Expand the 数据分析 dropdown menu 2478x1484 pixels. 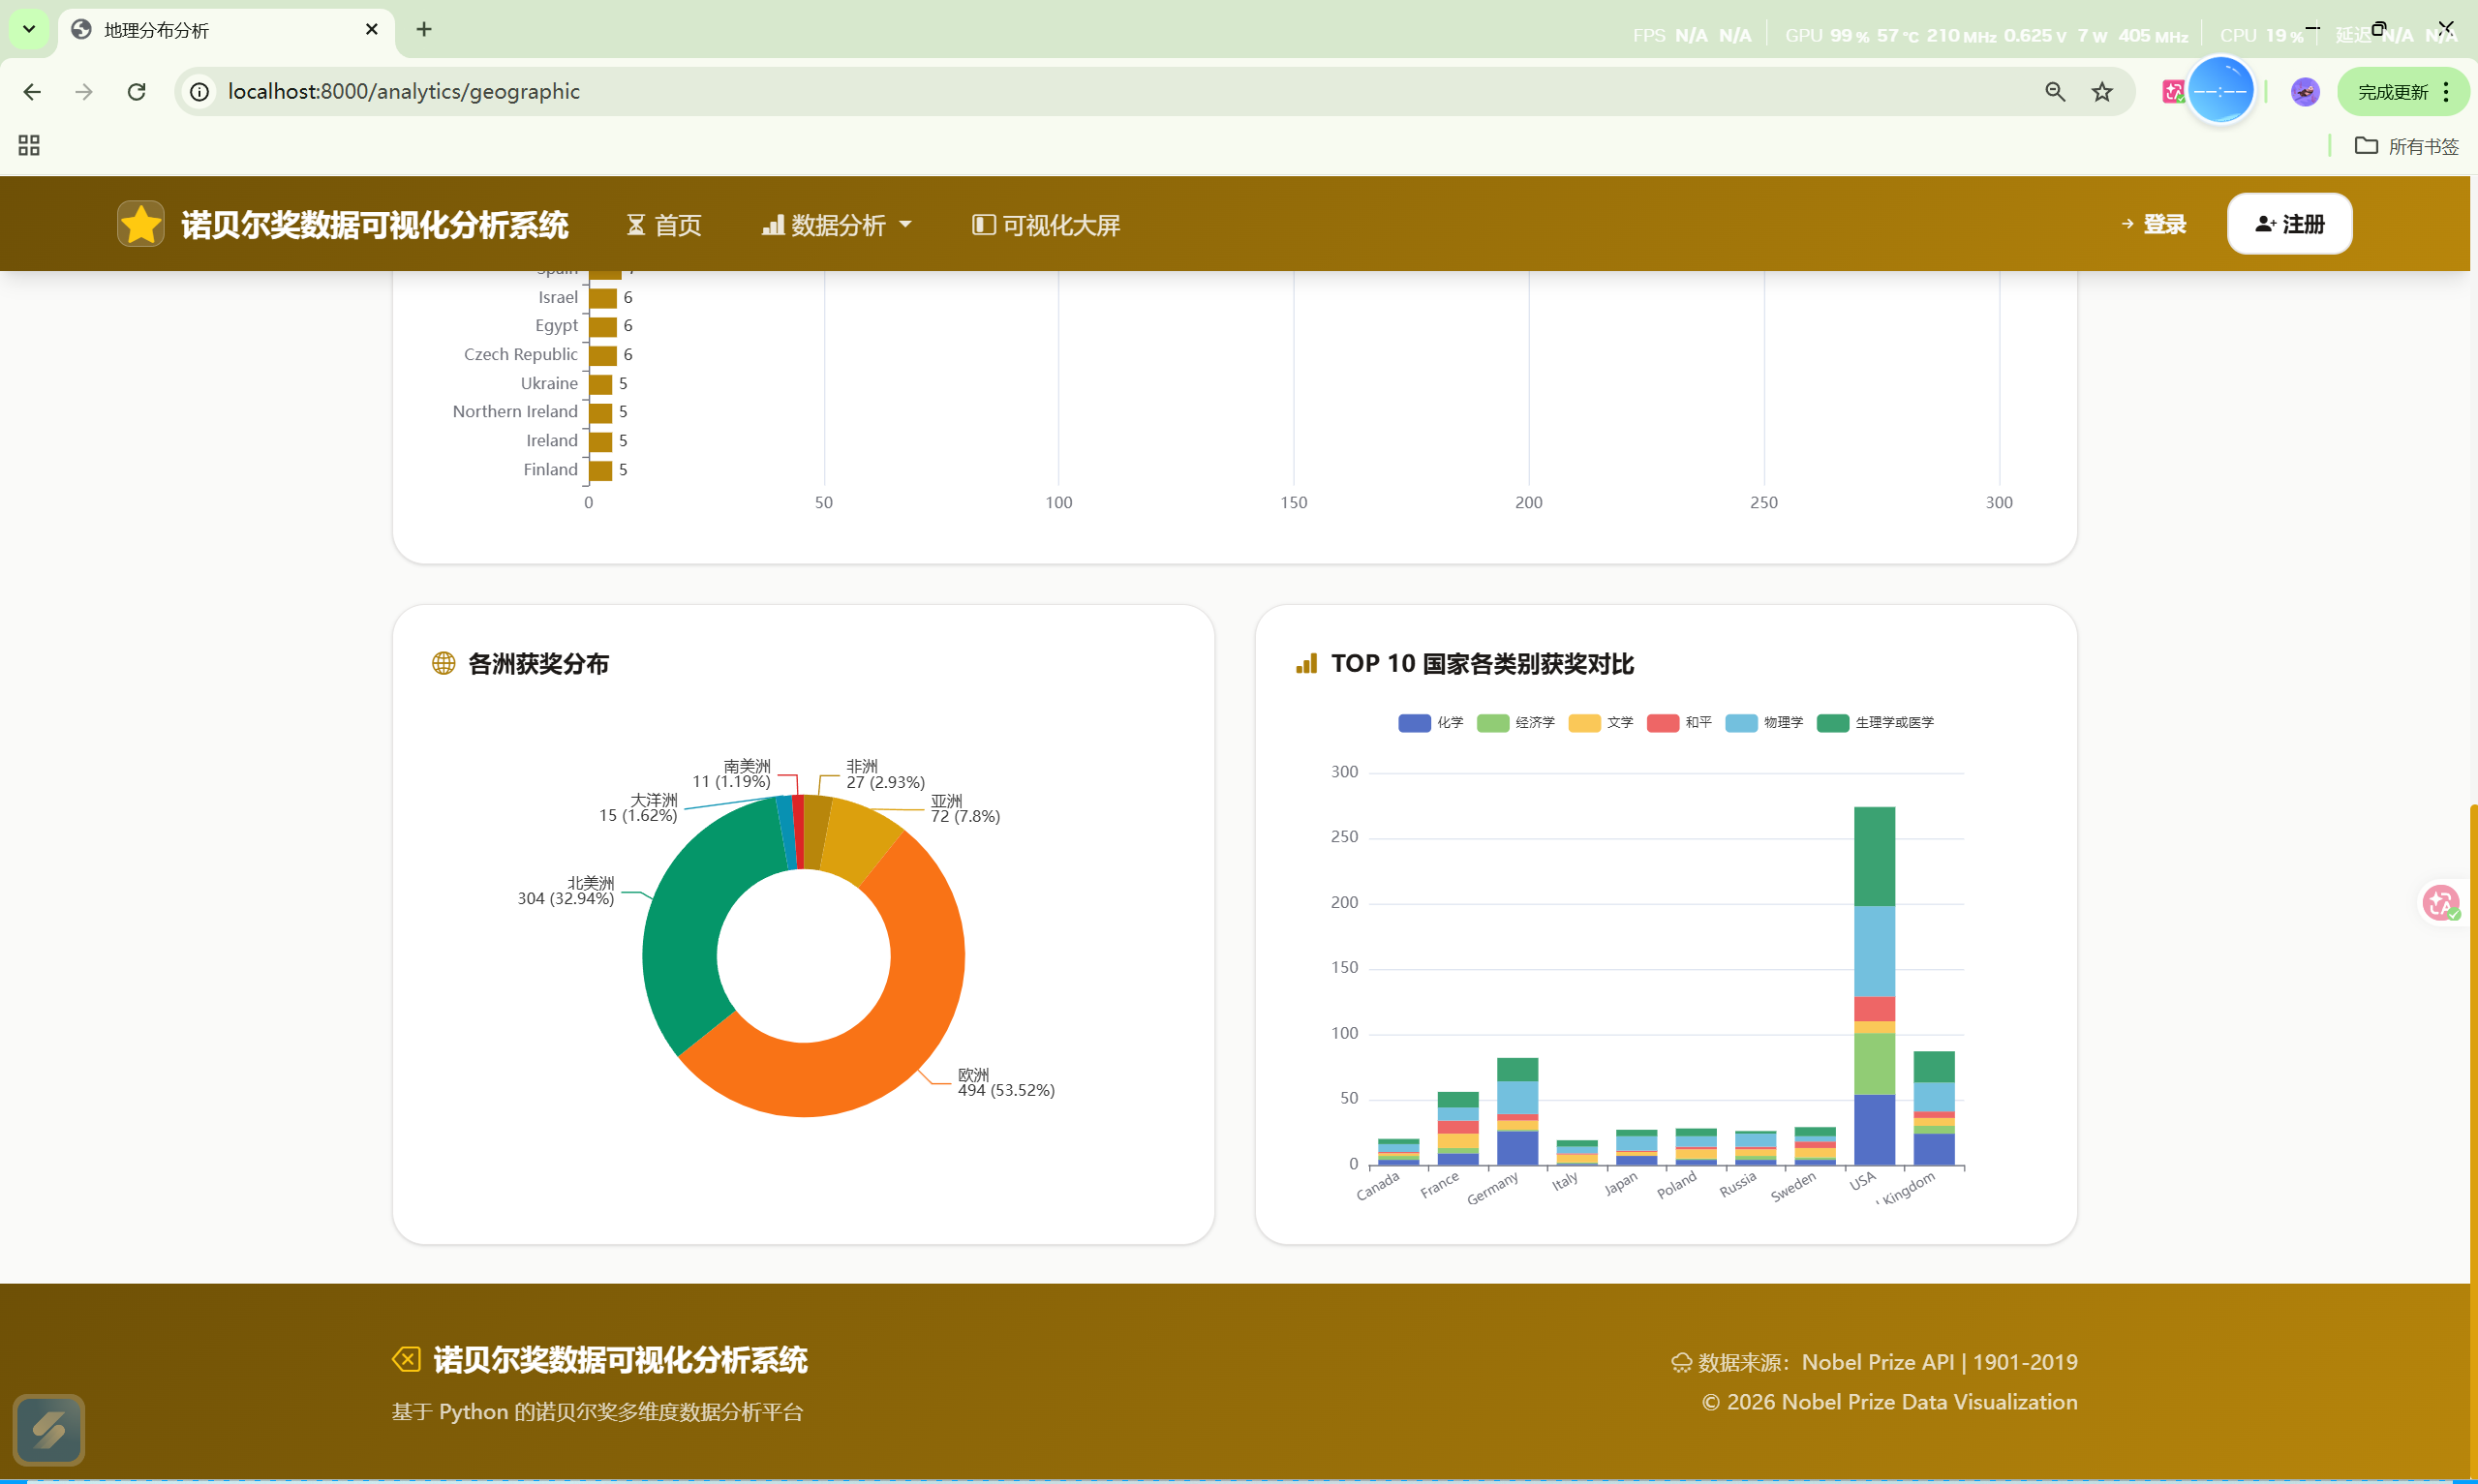(x=837, y=225)
